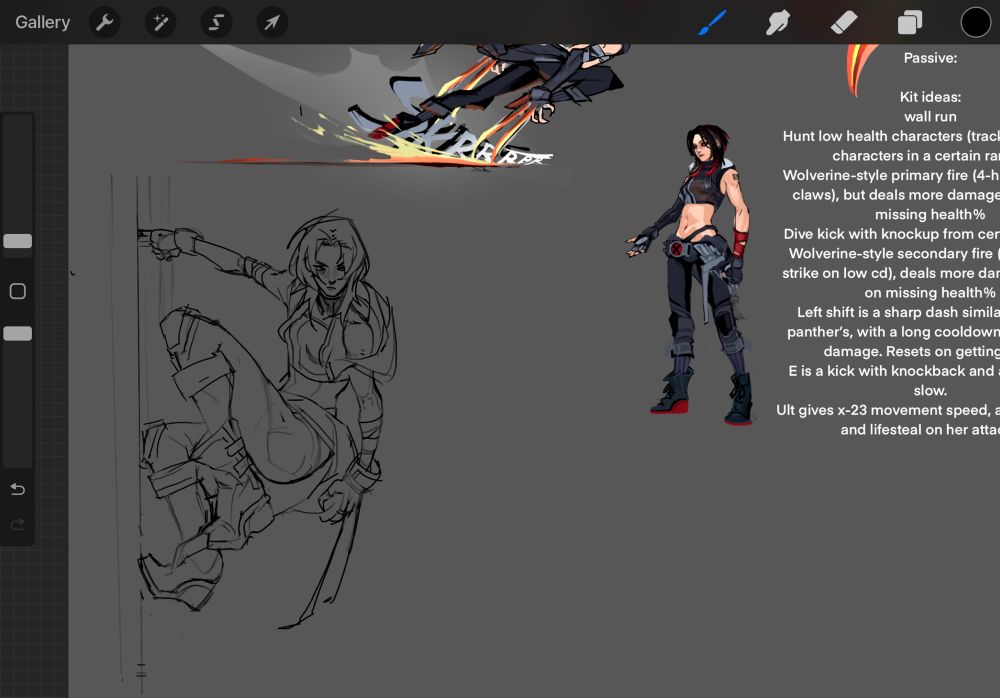Activate the Transform arrow tool
1000x698 pixels.
click(x=272, y=22)
